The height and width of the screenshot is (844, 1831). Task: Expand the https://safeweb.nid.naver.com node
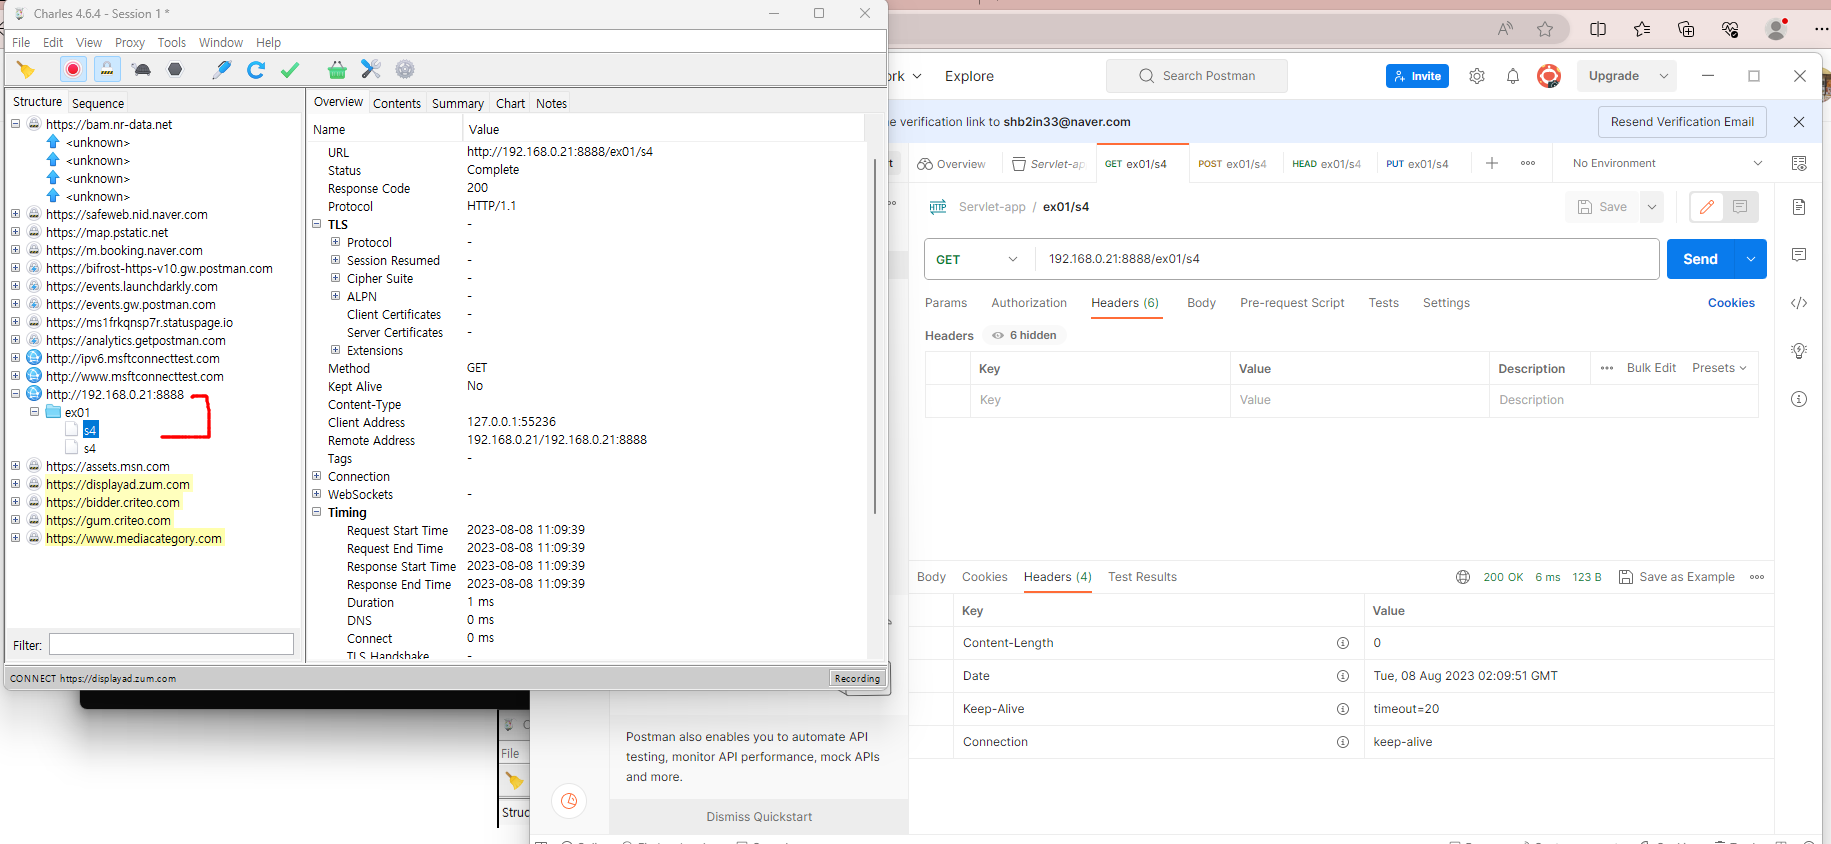[x=15, y=214]
